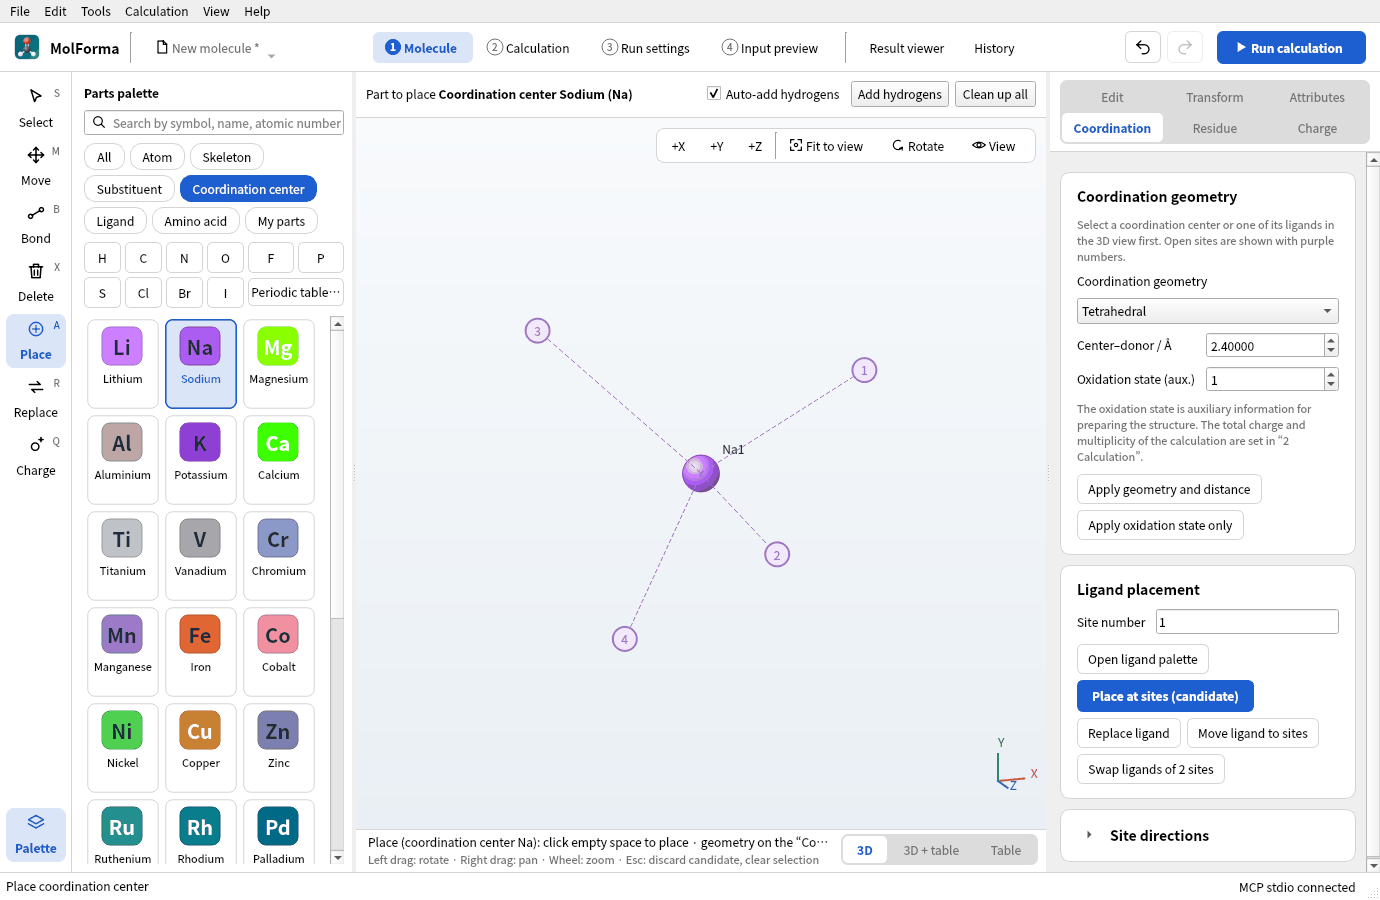Switch to the 3D + table view mode

(931, 850)
